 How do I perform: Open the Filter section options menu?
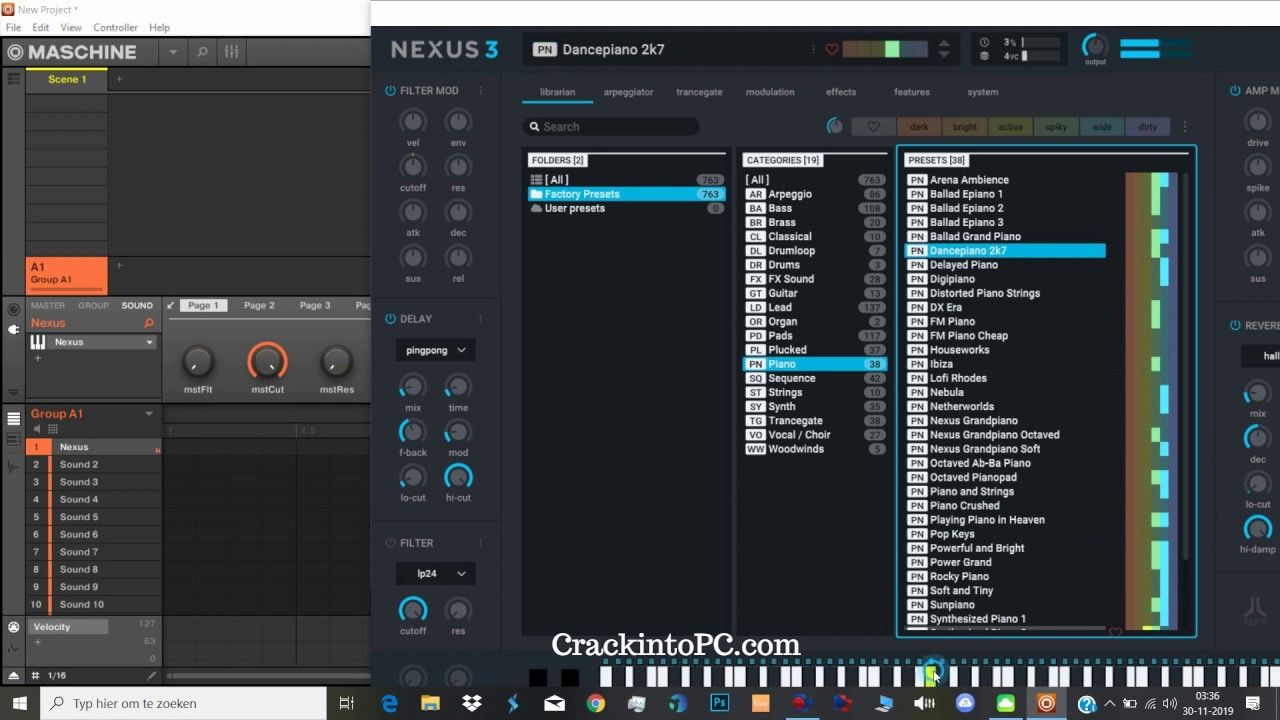click(x=480, y=543)
